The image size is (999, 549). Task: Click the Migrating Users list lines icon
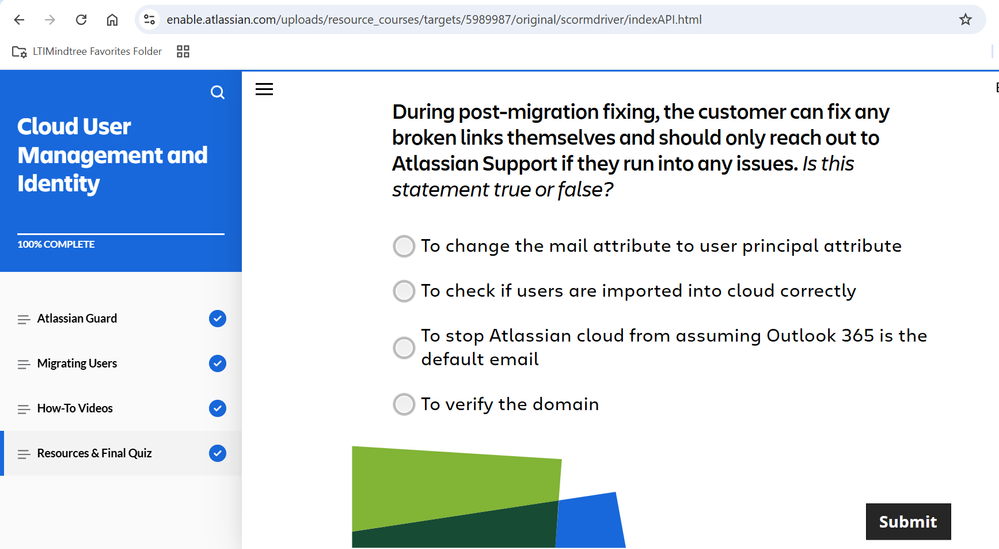(24, 364)
